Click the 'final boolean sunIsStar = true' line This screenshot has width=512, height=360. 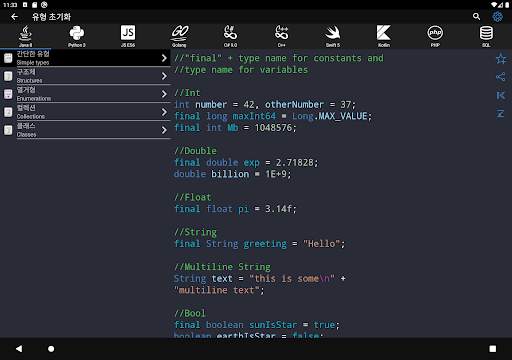(257, 325)
